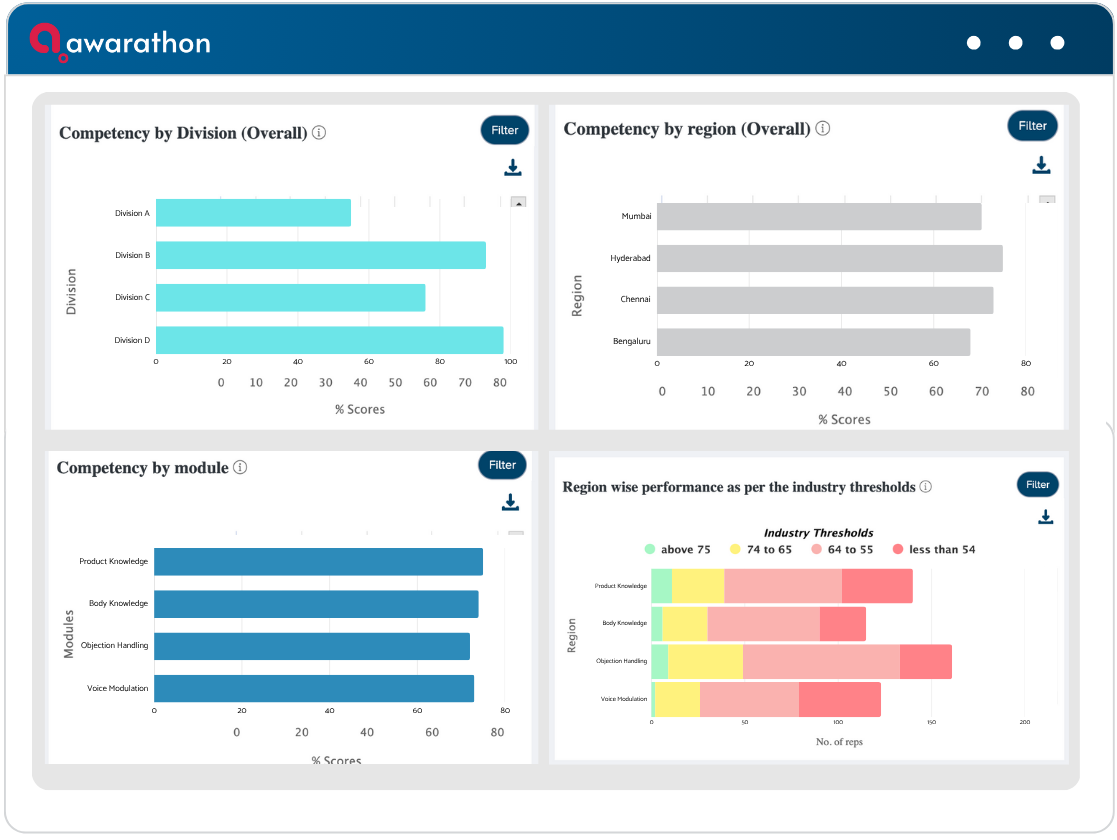1117x840 pixels.
Task: Open info icon beside Competency by module title
Action: click(240, 467)
